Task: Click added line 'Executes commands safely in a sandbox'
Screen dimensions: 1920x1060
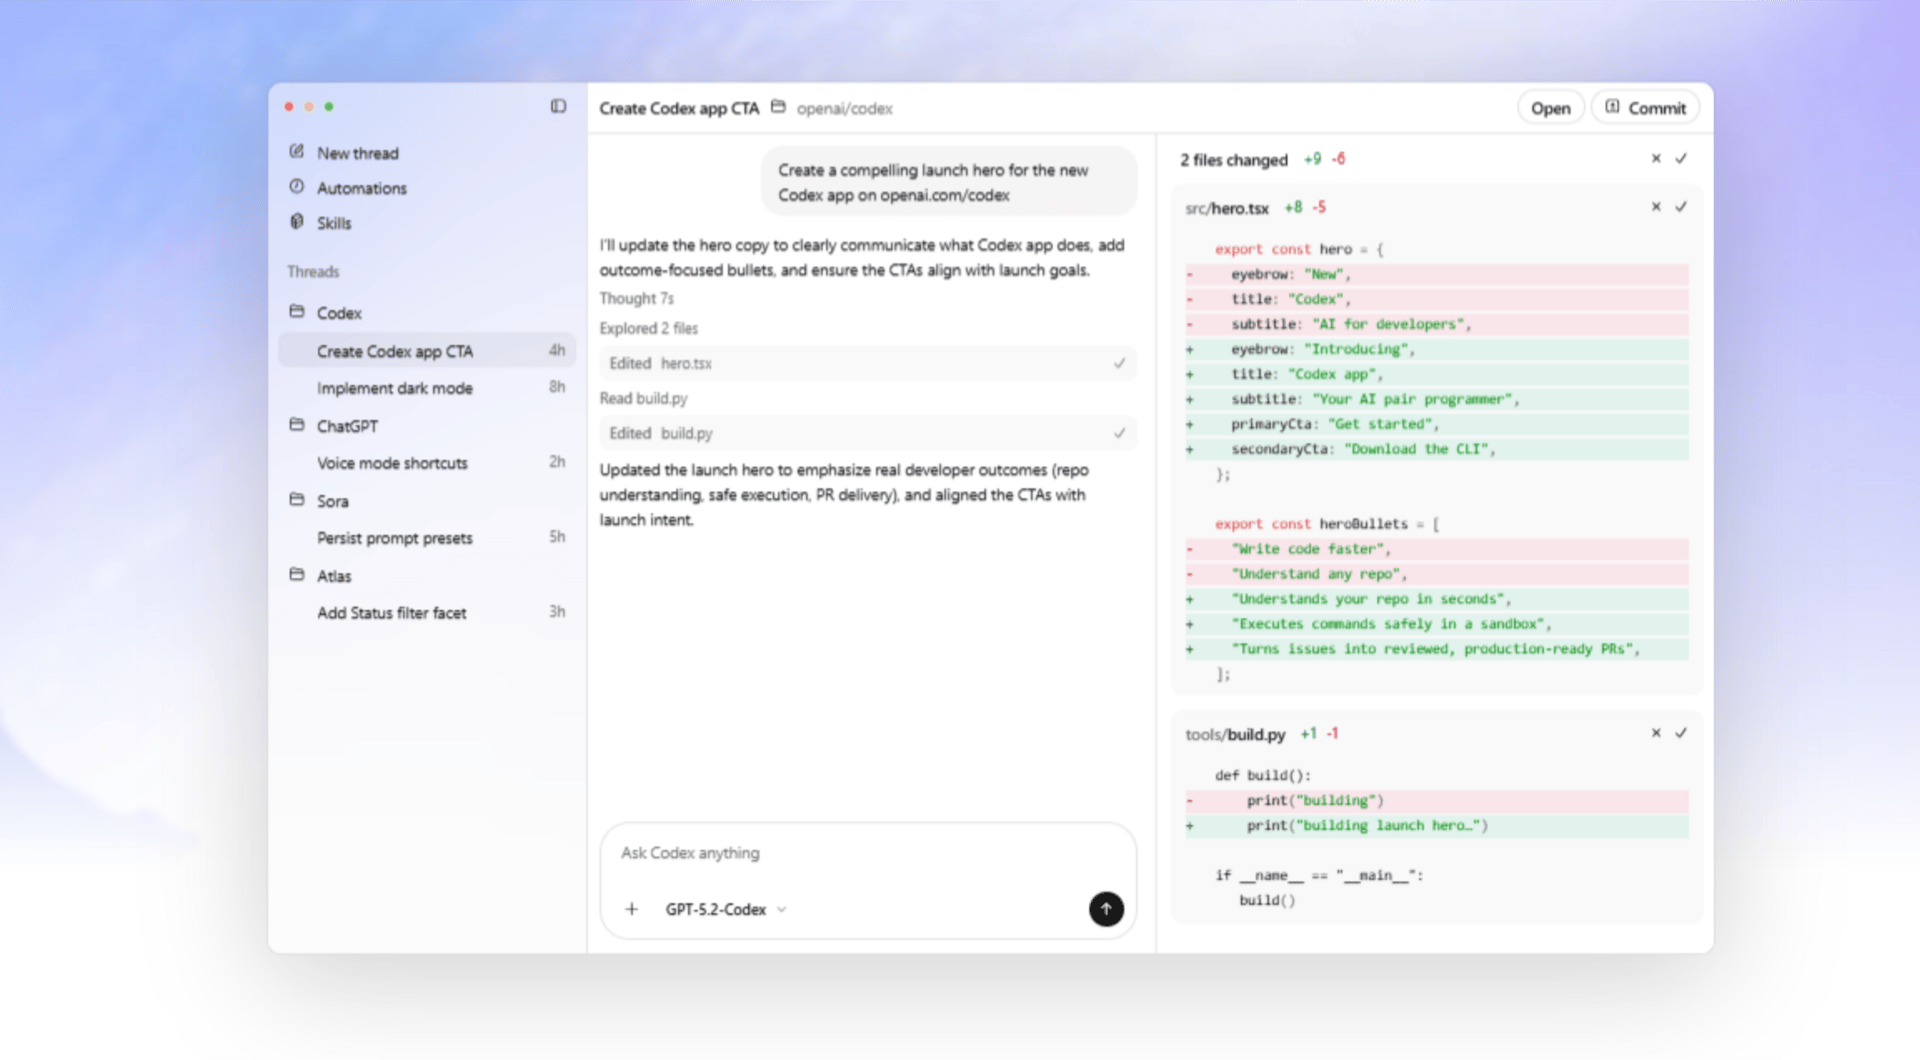Action: coord(1437,624)
